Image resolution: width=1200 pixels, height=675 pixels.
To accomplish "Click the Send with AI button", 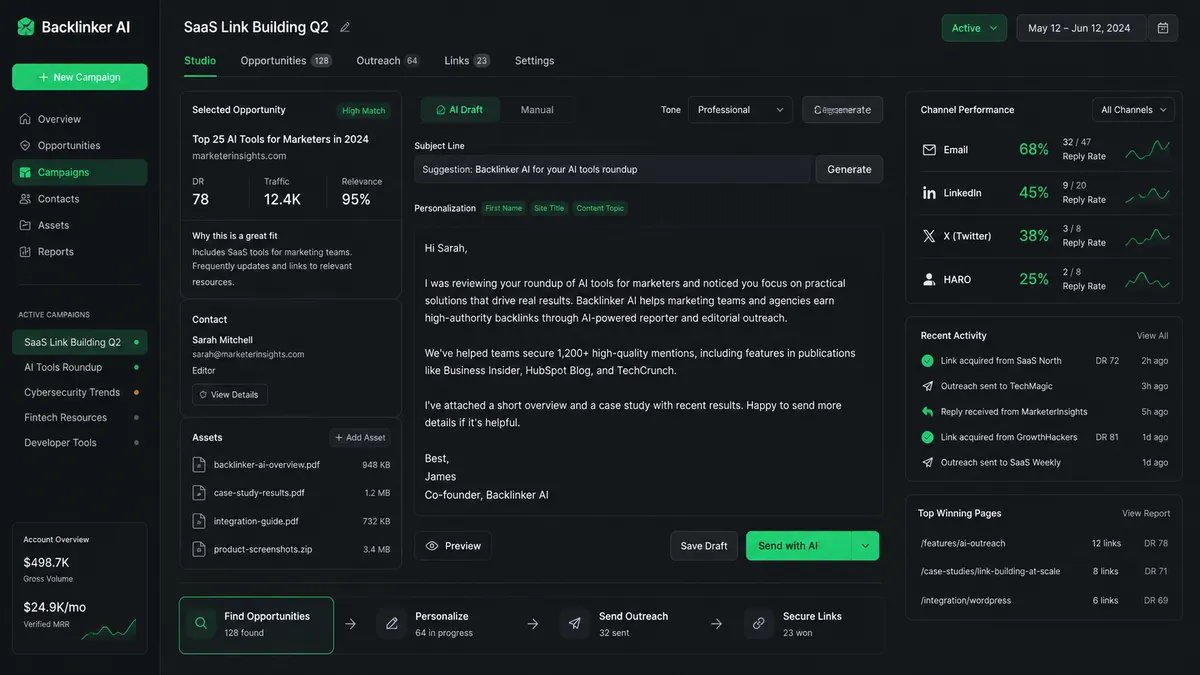I will pyautogui.click(x=798, y=546).
